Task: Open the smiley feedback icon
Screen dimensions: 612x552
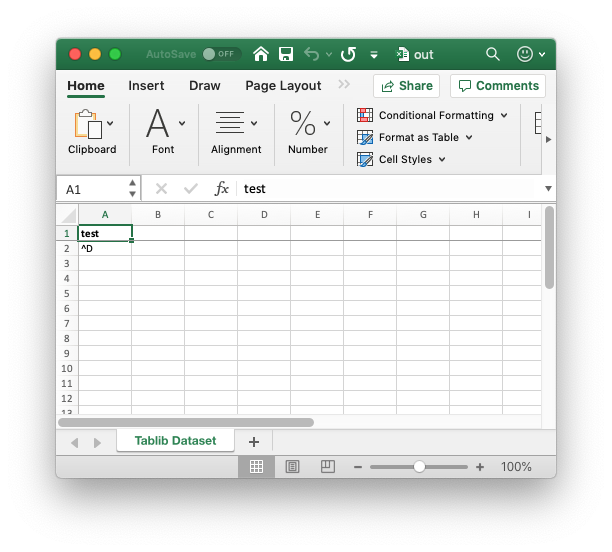Action: pos(525,54)
